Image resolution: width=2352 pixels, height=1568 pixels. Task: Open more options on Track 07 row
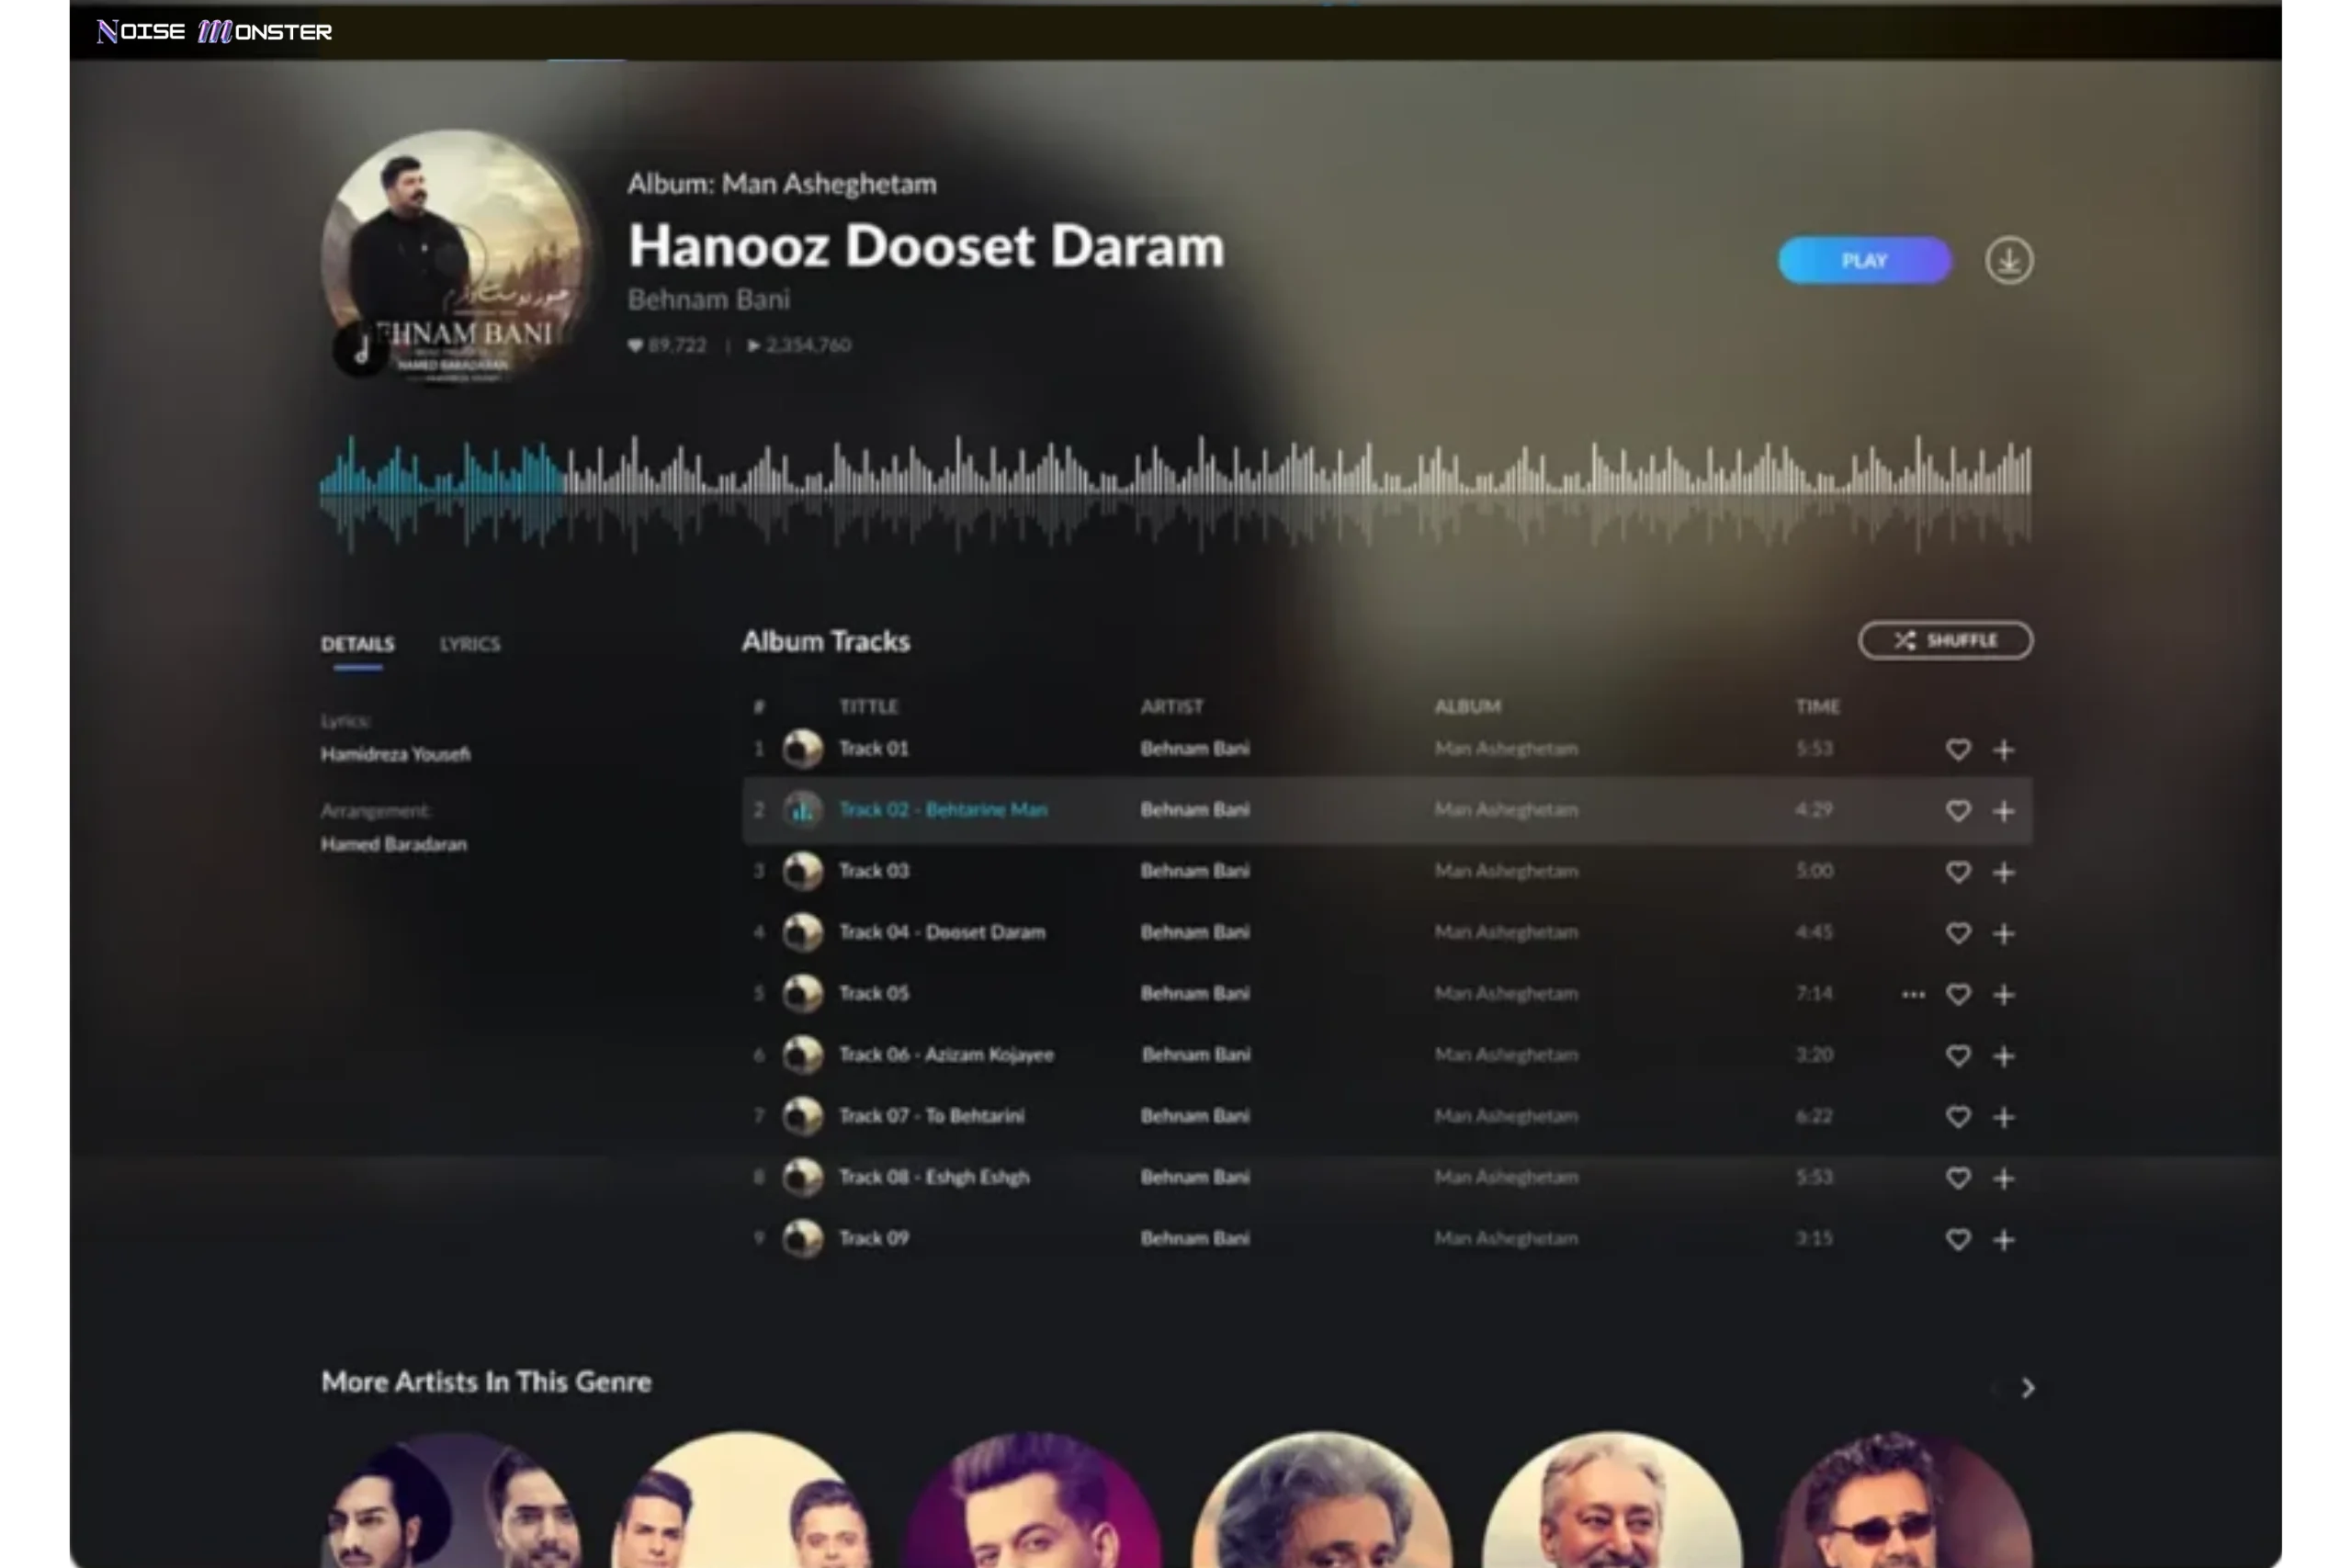coord(1913,1117)
